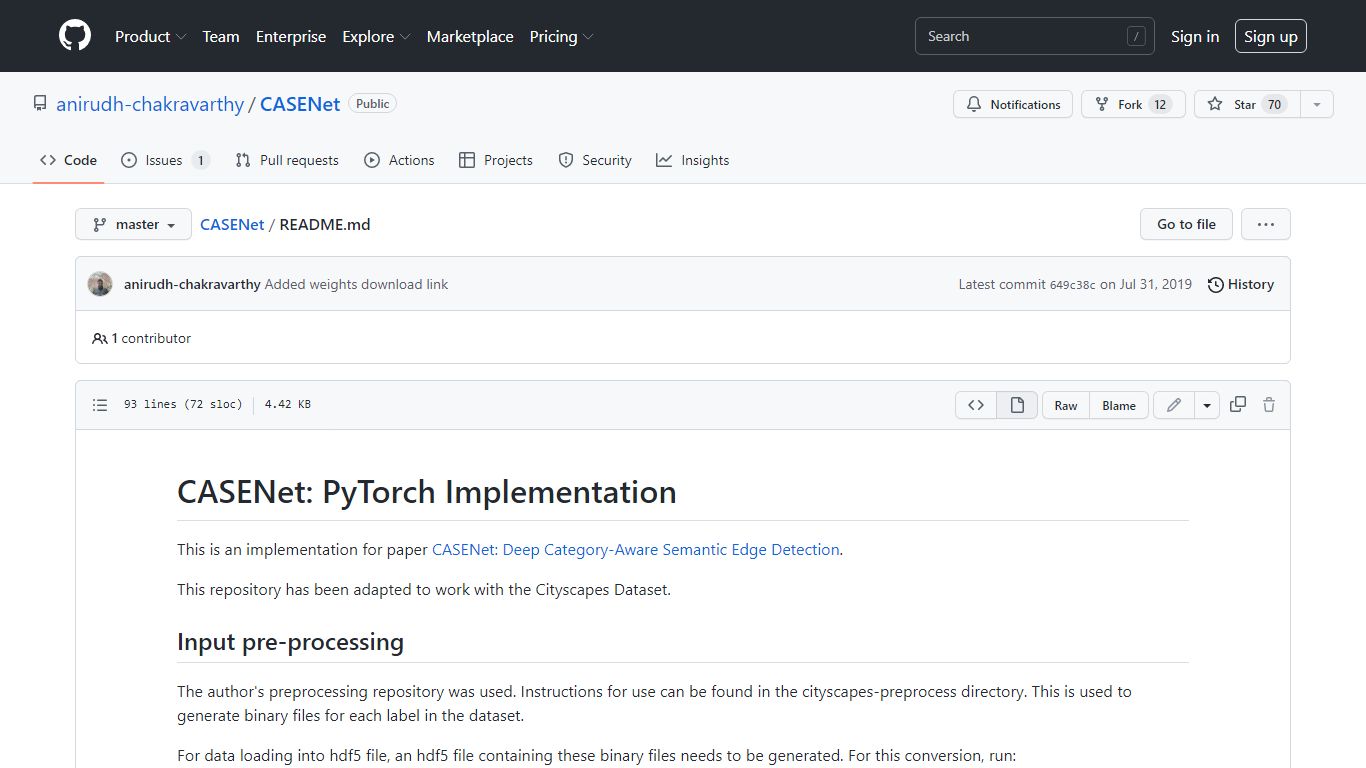The image size is (1366, 768).
Task: Click the contributors people icon
Action: [x=99, y=338]
